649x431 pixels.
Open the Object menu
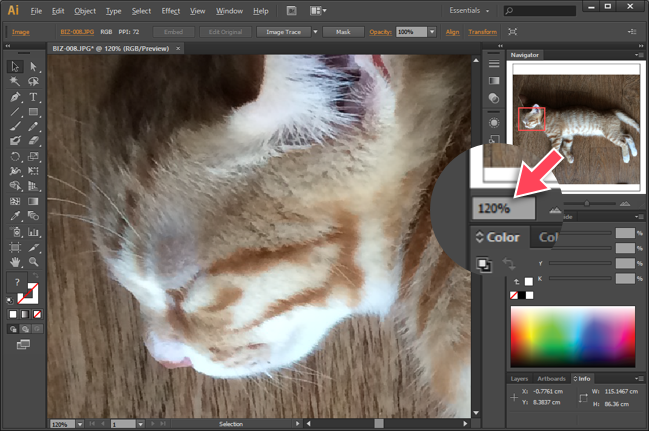[x=85, y=11]
